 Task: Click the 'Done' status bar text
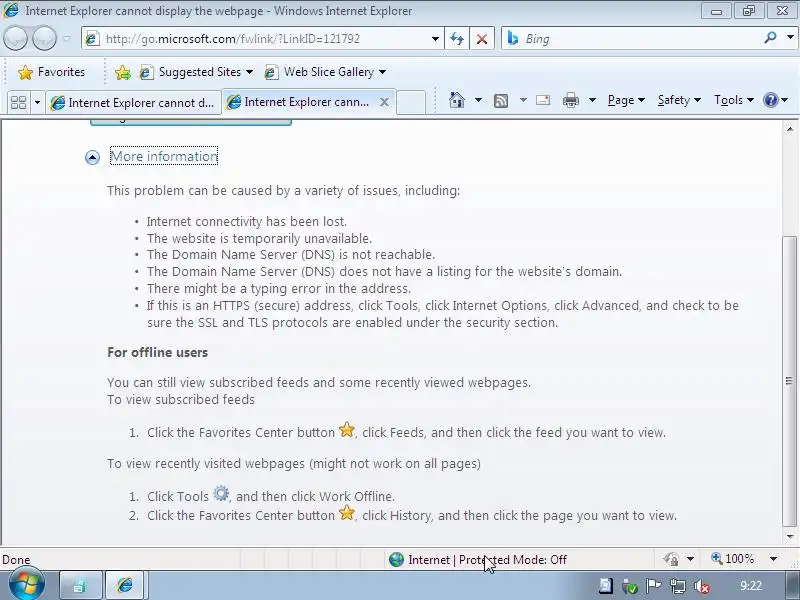(x=16, y=560)
